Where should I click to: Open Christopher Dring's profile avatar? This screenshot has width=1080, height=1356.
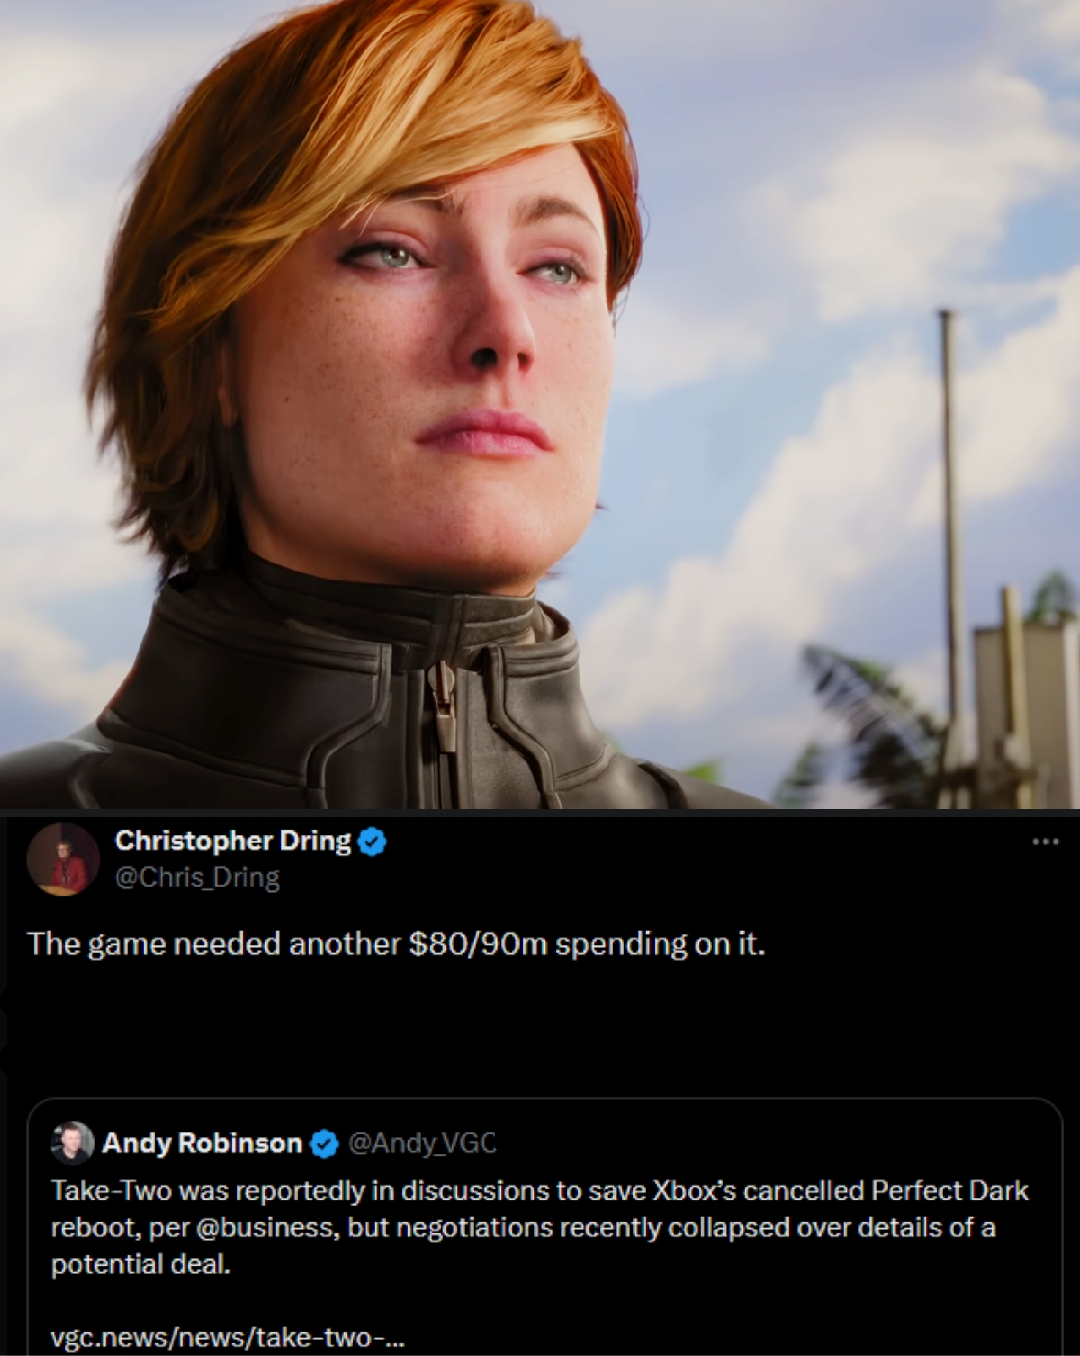tap(63, 859)
